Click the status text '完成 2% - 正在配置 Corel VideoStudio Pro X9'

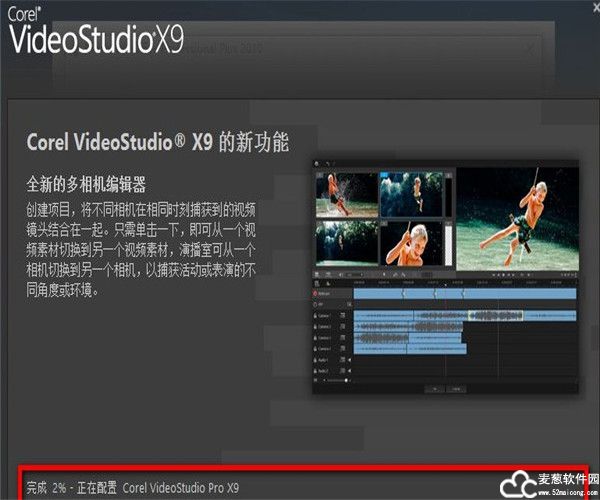[132, 488]
